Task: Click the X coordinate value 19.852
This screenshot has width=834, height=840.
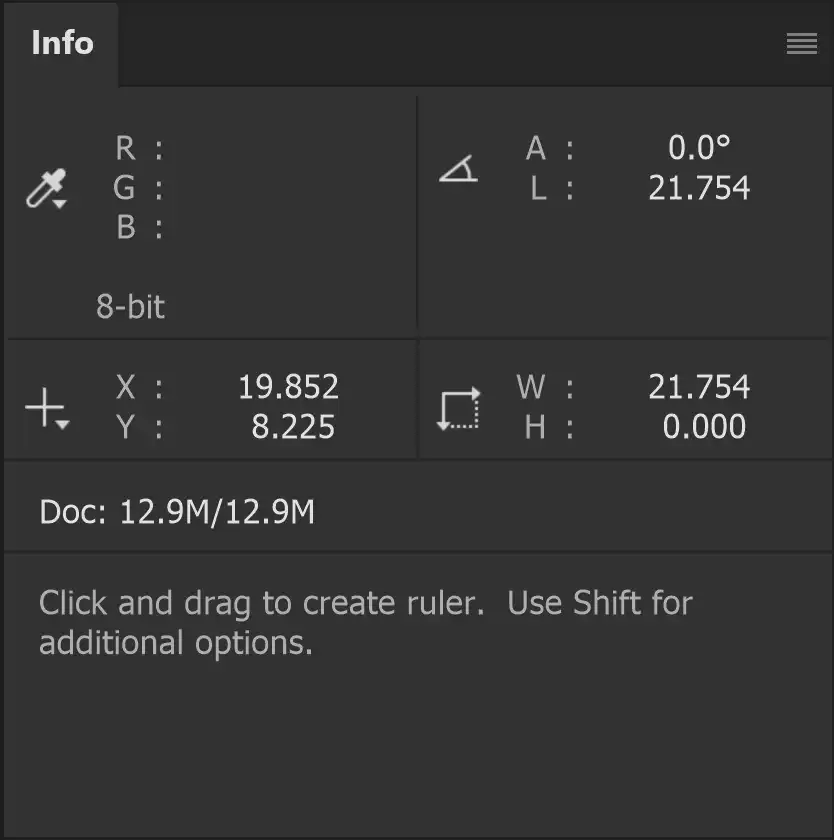Action: [x=289, y=387]
